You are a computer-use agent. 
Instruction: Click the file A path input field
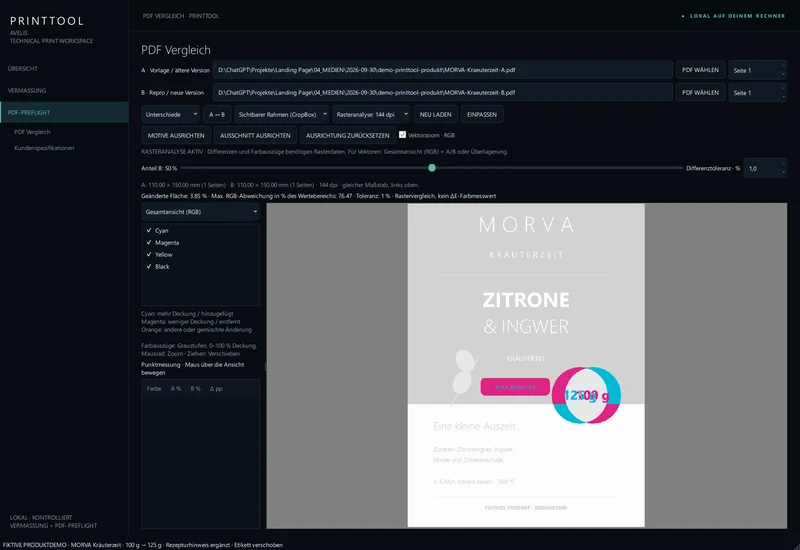(443, 70)
